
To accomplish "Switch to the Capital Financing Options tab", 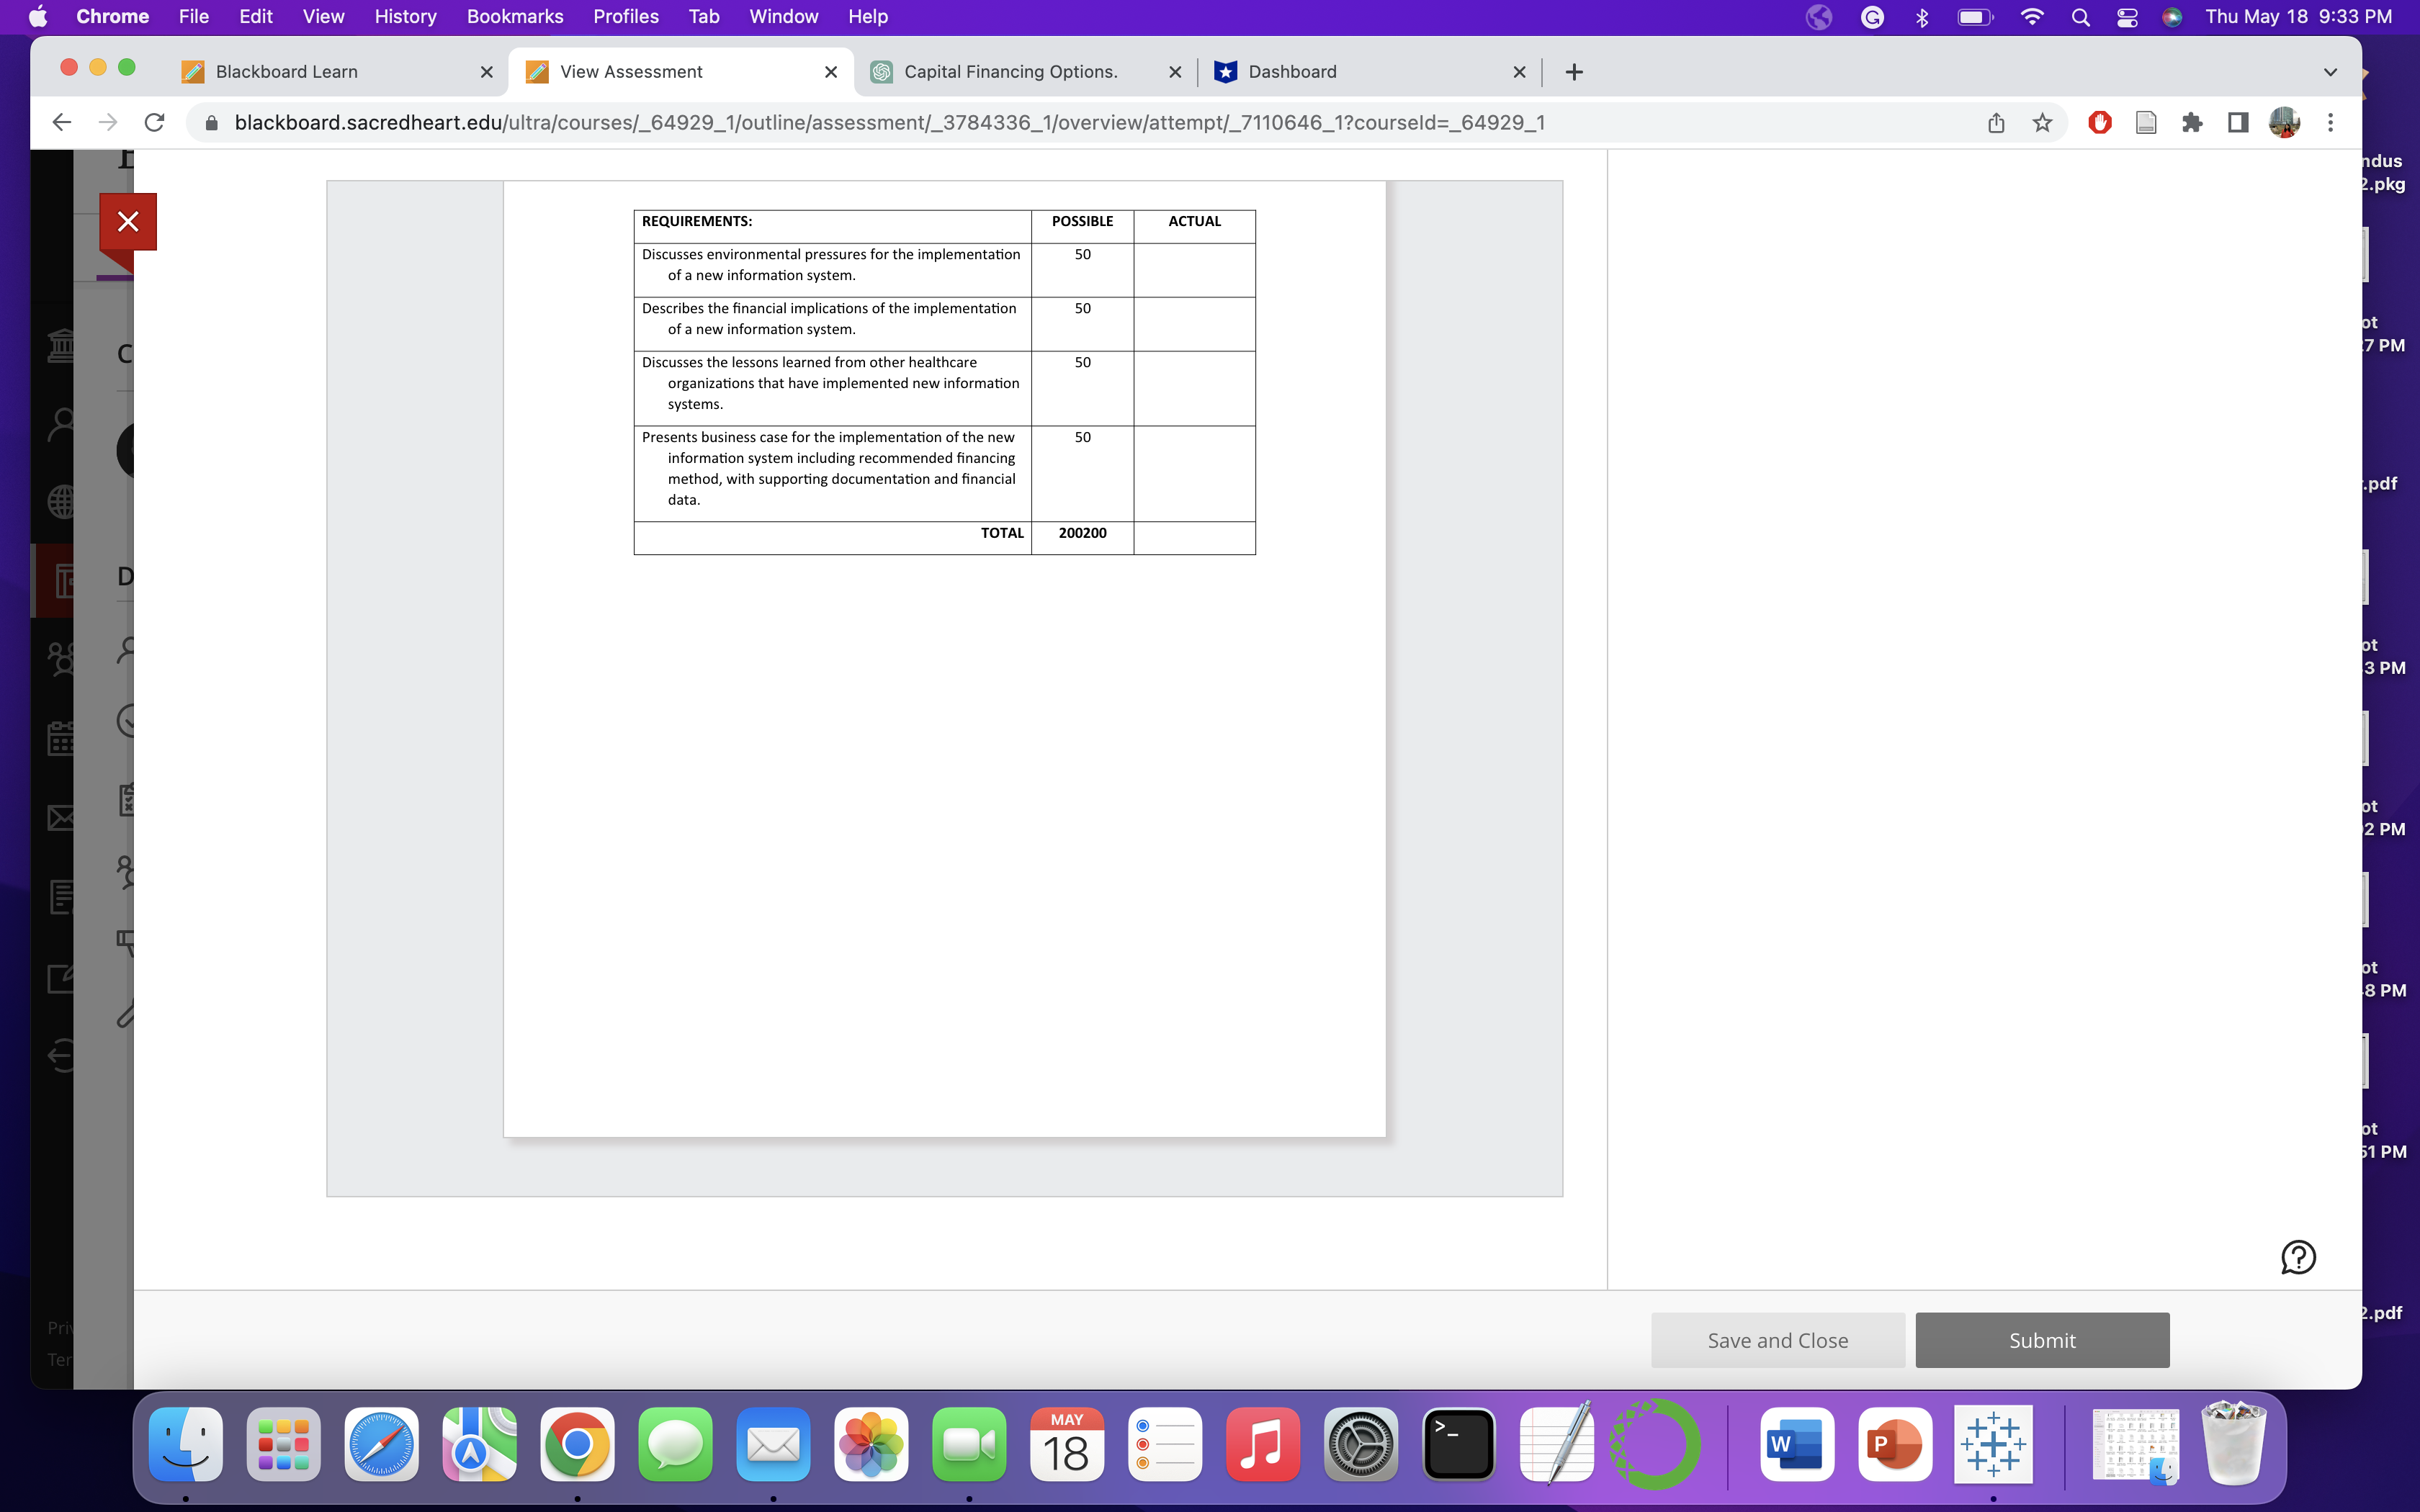I will (1010, 72).
